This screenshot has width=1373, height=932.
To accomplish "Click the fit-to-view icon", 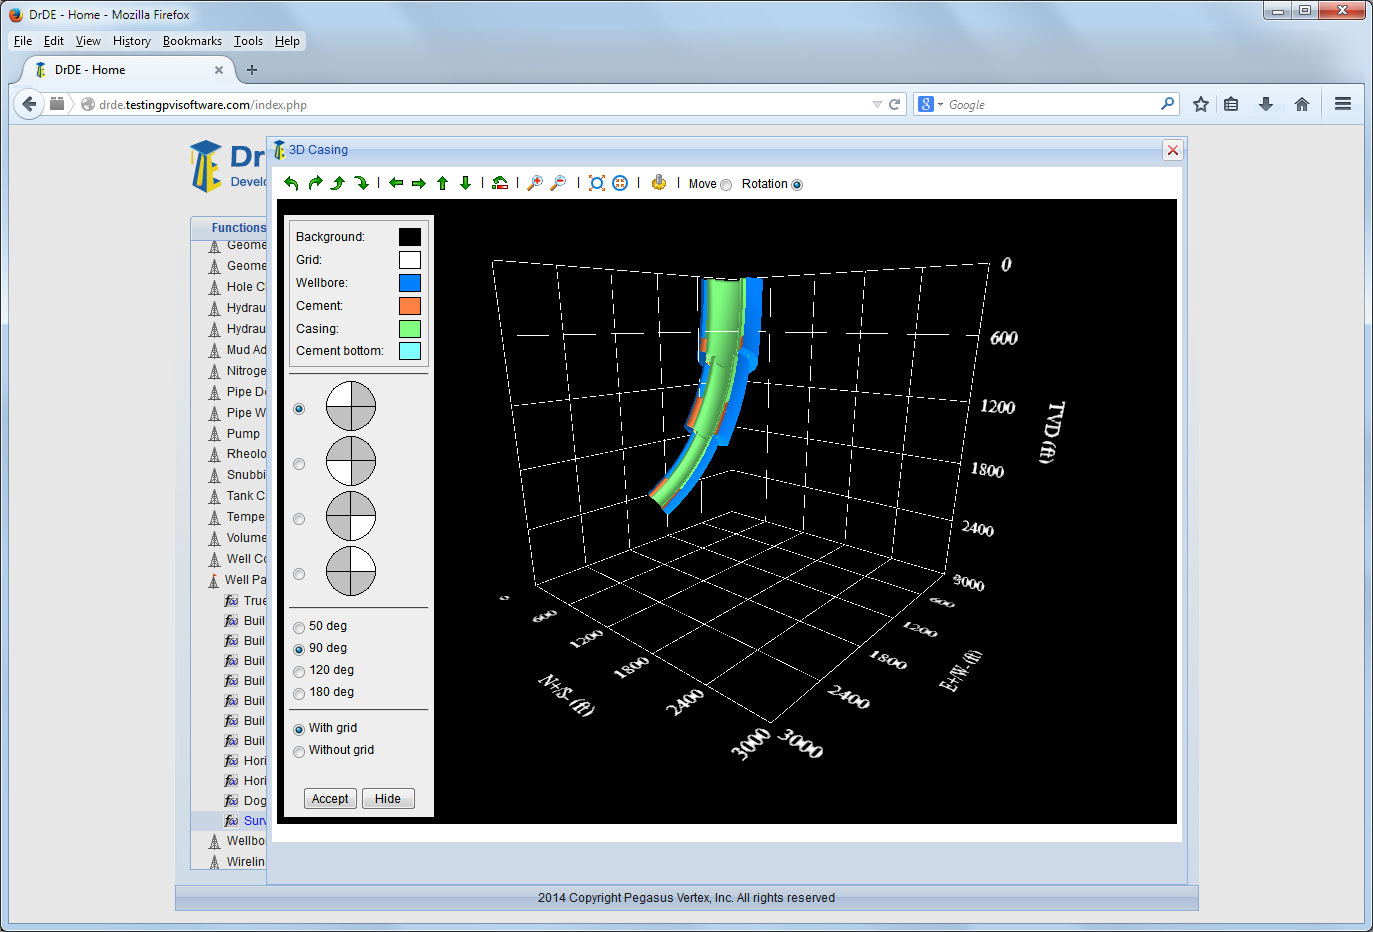I will click(x=597, y=183).
